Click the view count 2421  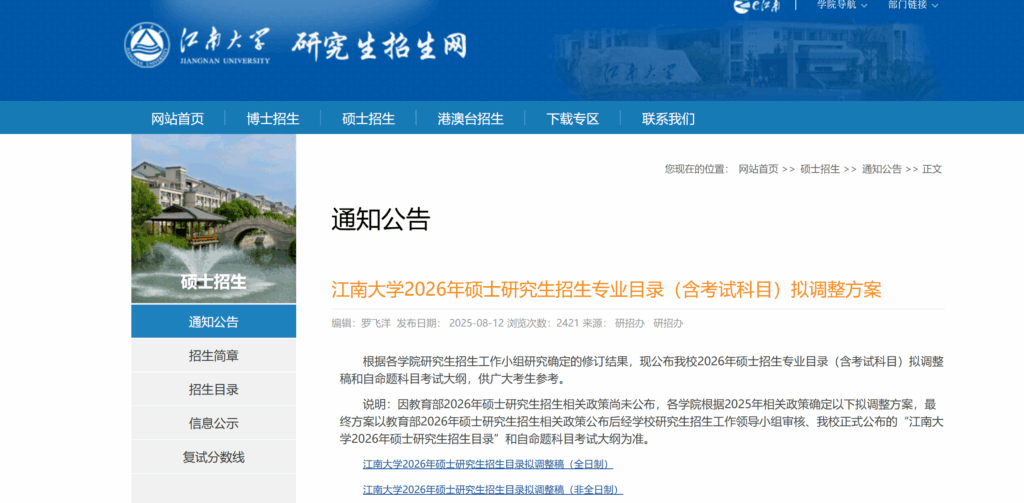(568, 323)
